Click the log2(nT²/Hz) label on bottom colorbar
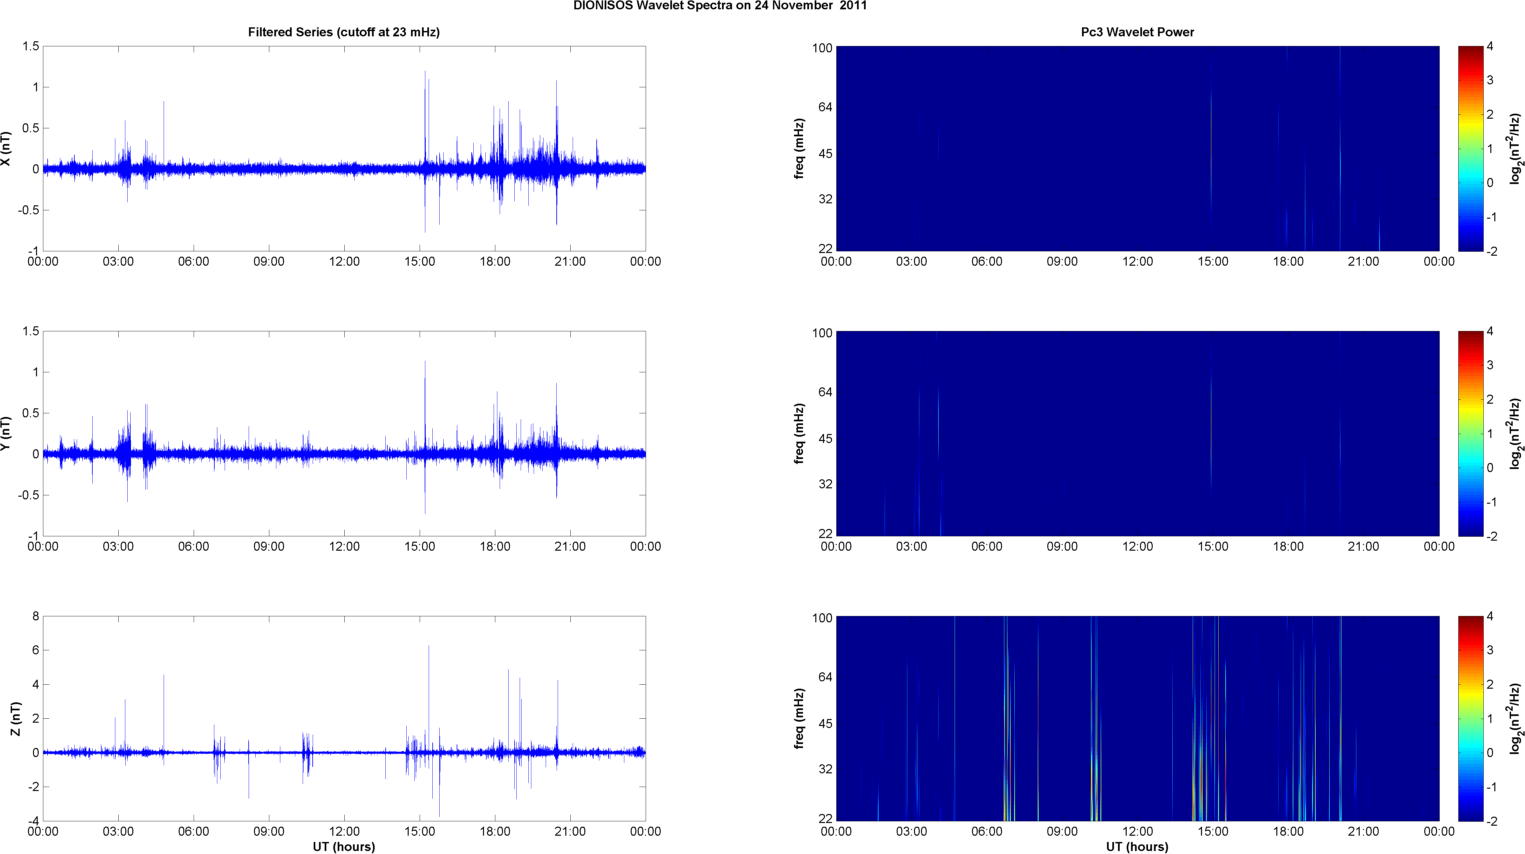The height and width of the screenshot is (854, 1525). pyautogui.click(x=1515, y=719)
